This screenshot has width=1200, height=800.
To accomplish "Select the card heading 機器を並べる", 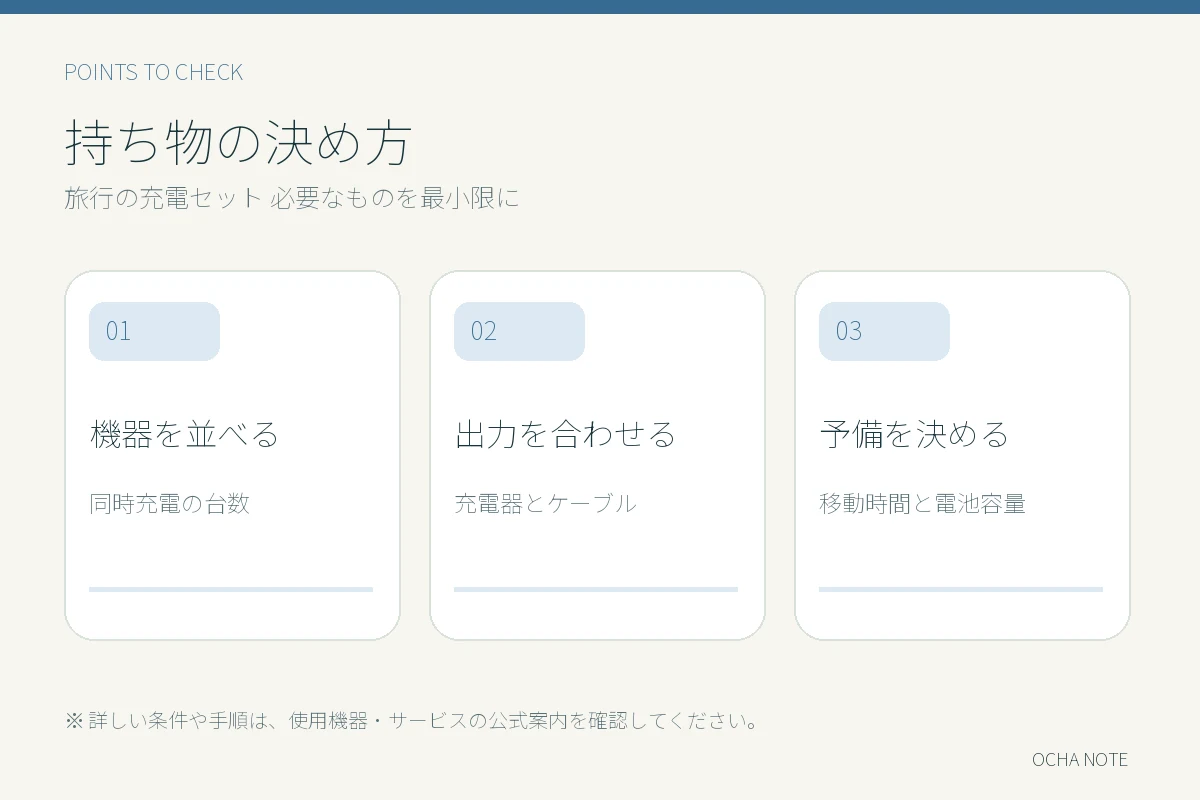I will pyautogui.click(x=185, y=434).
